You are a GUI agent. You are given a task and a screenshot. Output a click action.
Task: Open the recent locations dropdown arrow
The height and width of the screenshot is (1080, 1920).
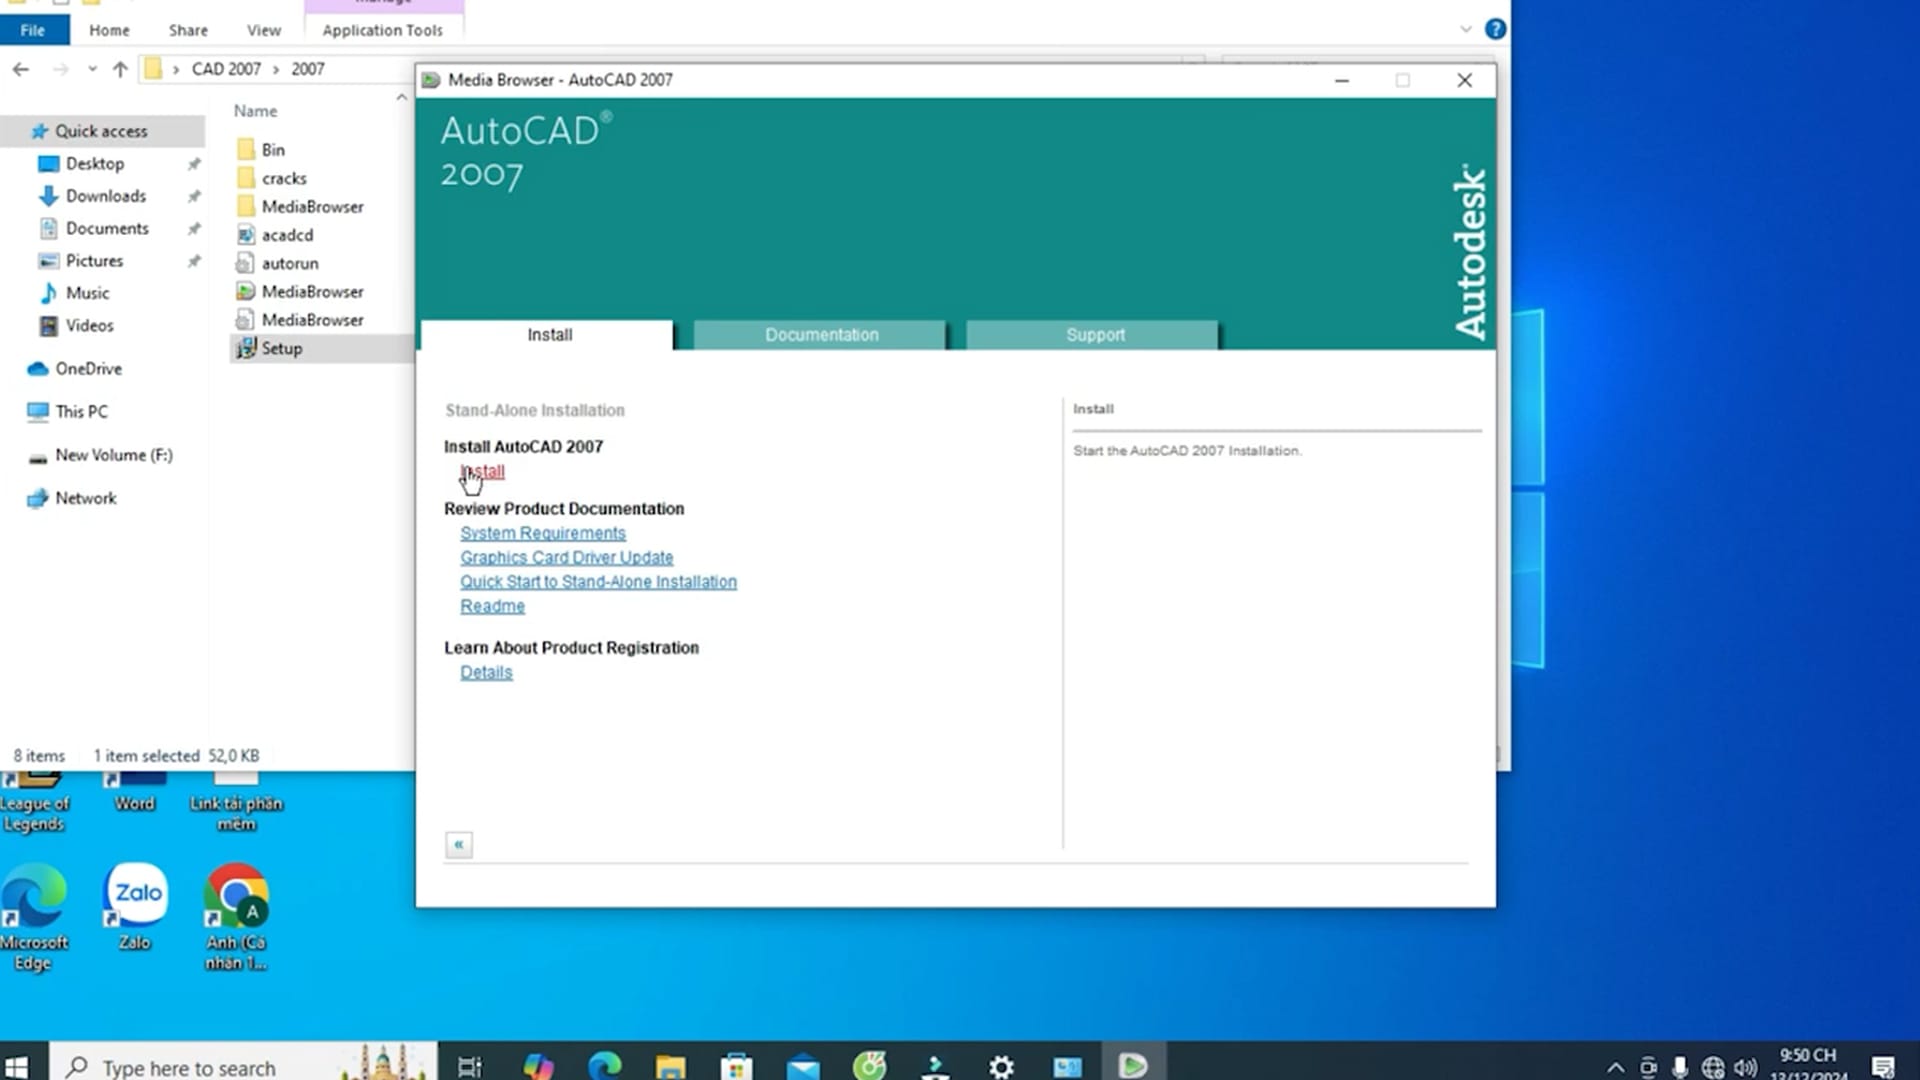pyautogui.click(x=92, y=69)
